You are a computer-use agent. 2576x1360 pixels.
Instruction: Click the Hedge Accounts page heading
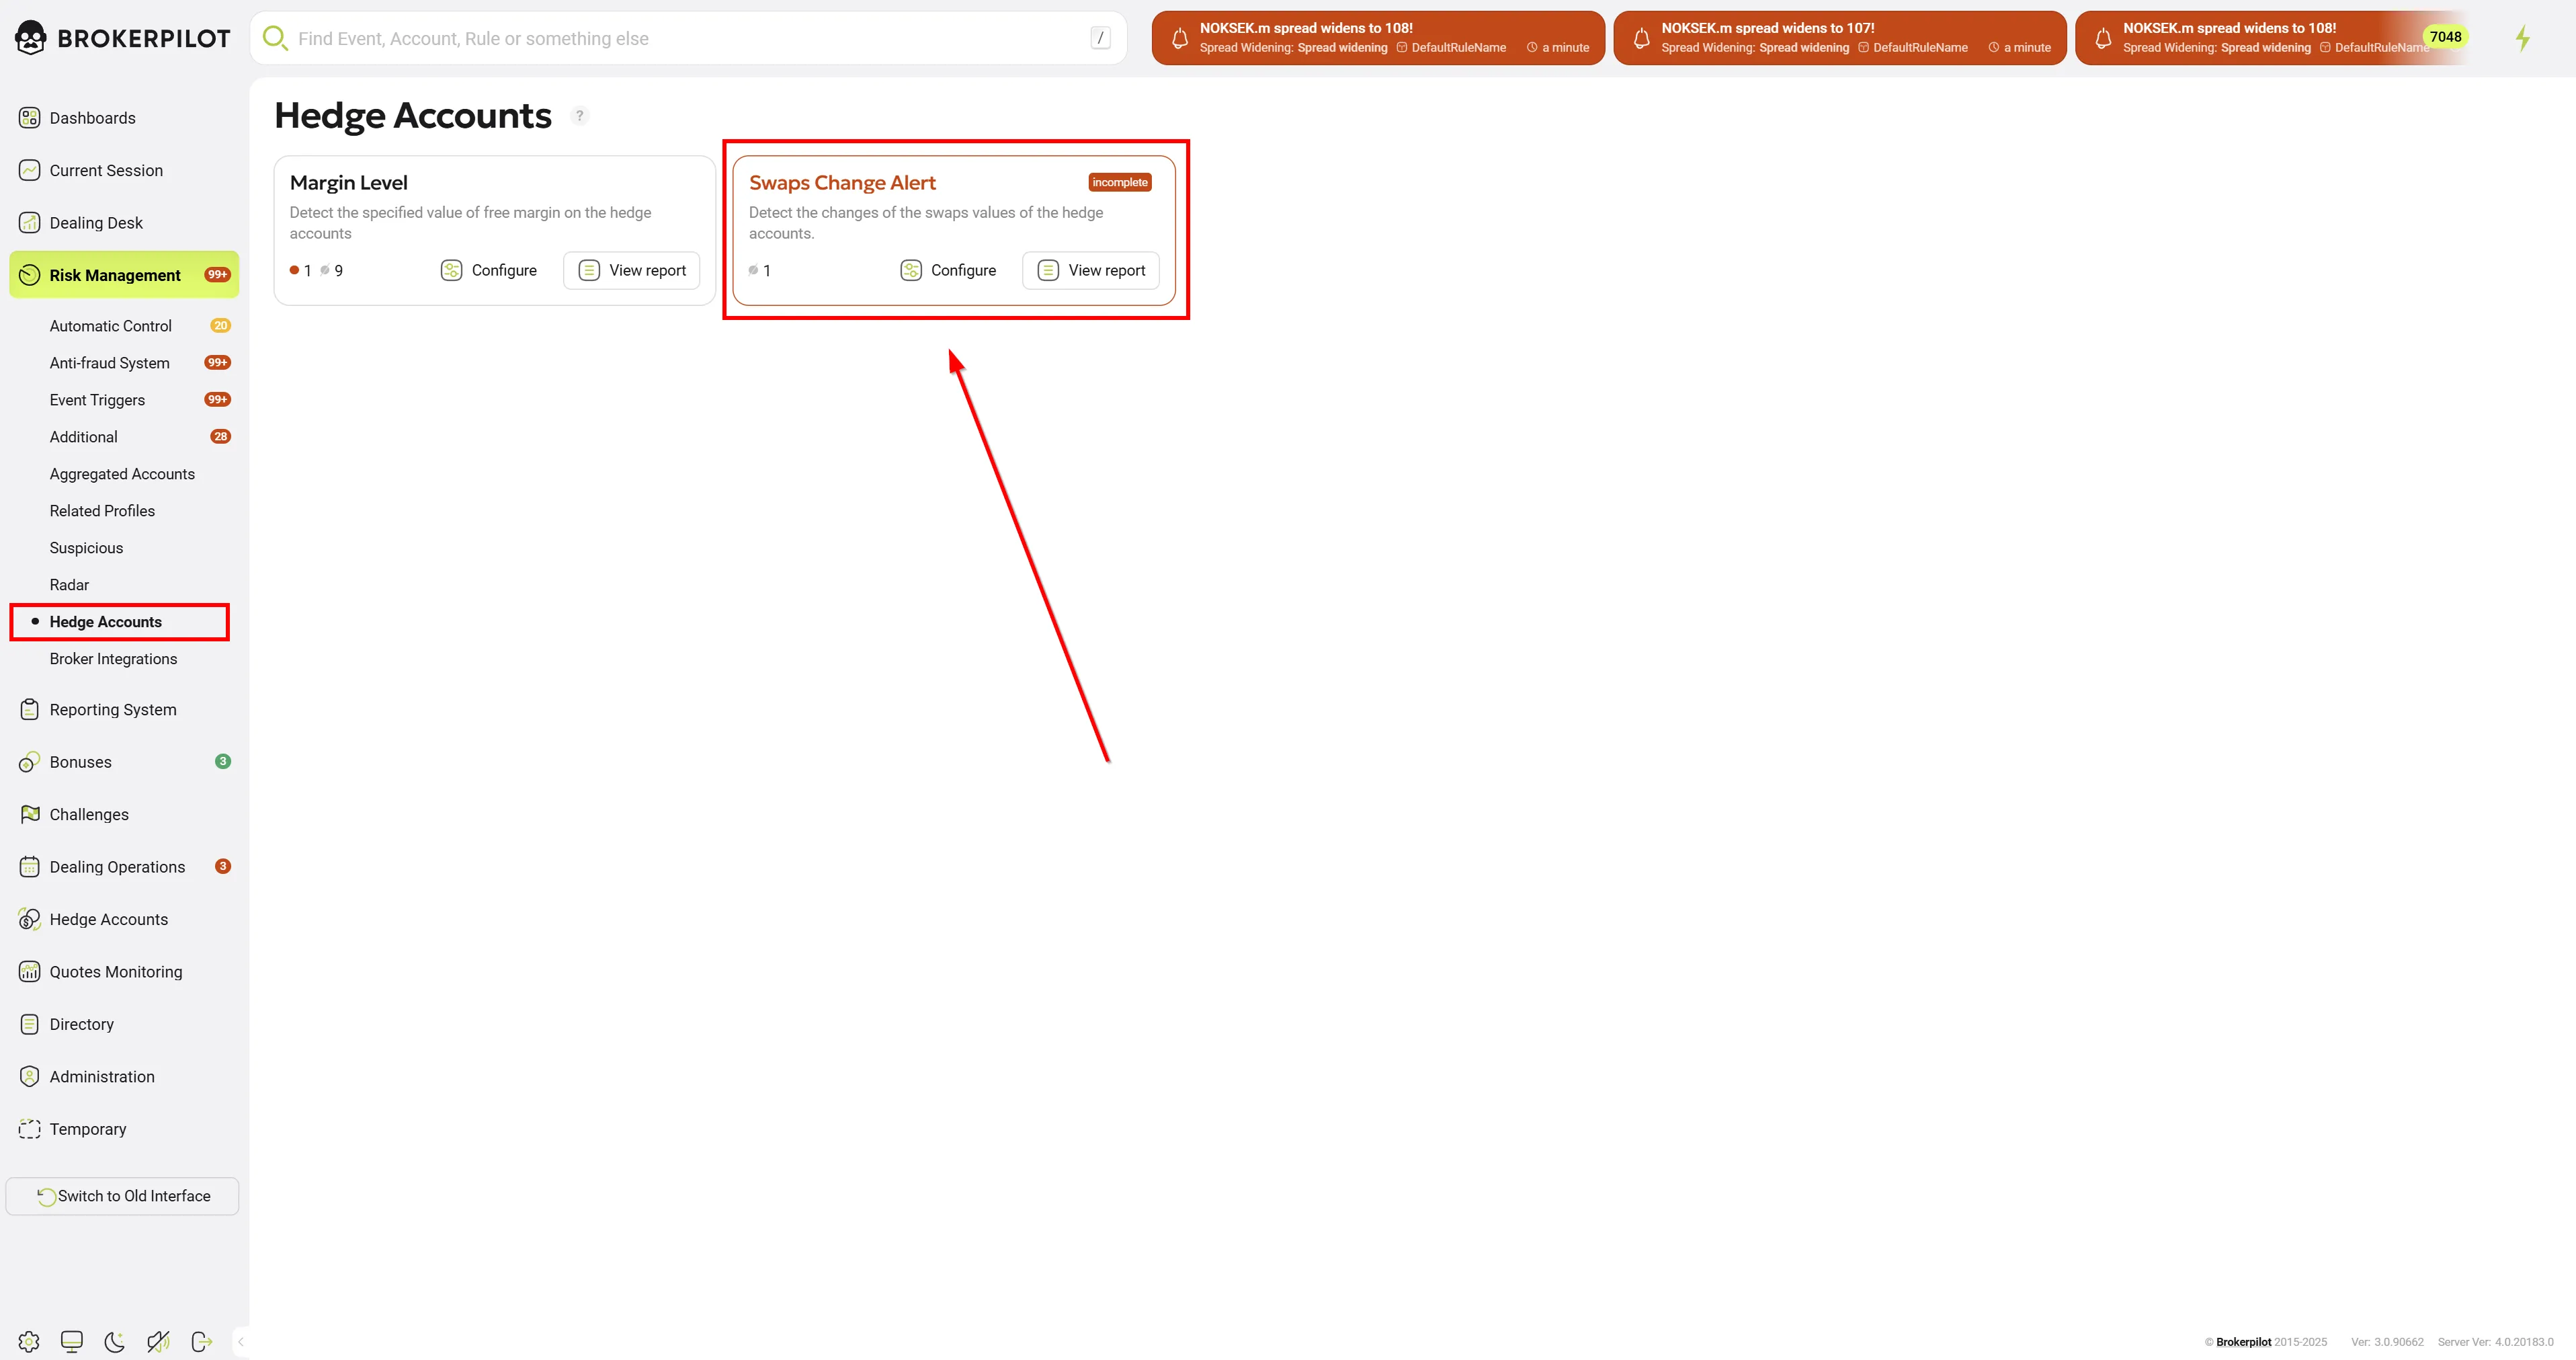pyautogui.click(x=413, y=116)
